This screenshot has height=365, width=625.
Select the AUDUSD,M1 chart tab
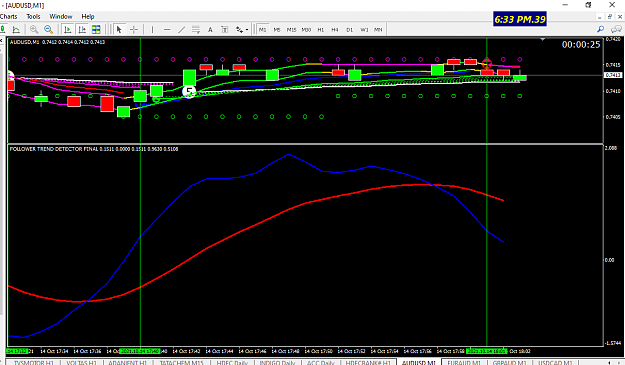[419, 363]
